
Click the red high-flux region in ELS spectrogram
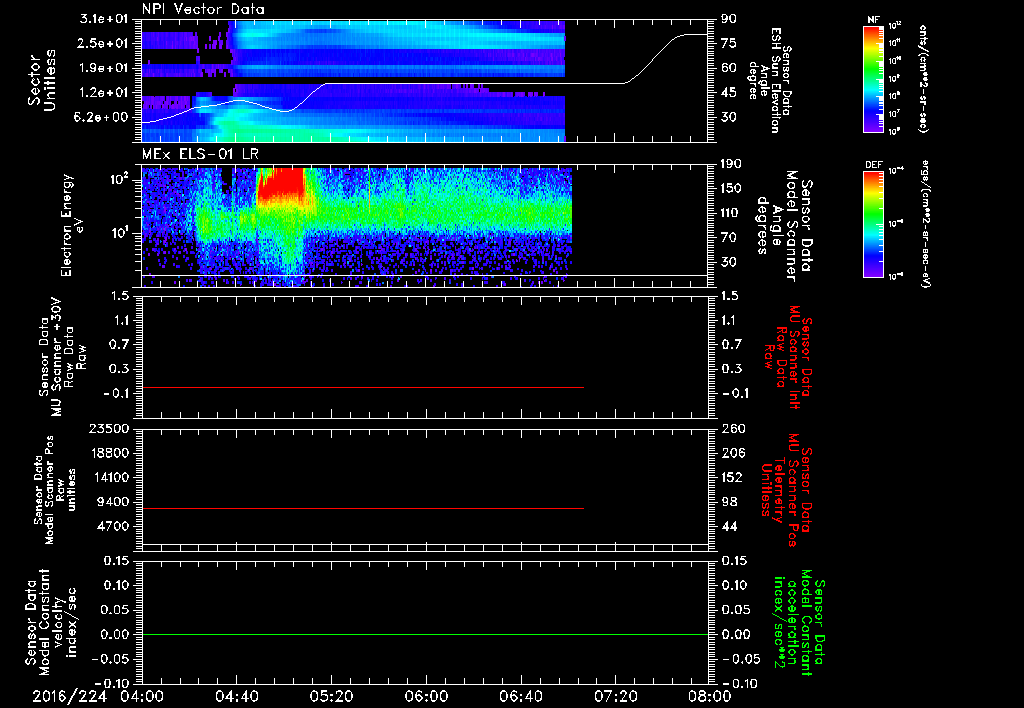click(x=281, y=183)
